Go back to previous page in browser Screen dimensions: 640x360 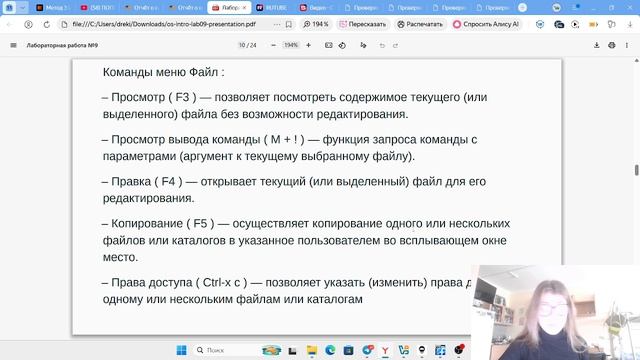(x=10, y=24)
